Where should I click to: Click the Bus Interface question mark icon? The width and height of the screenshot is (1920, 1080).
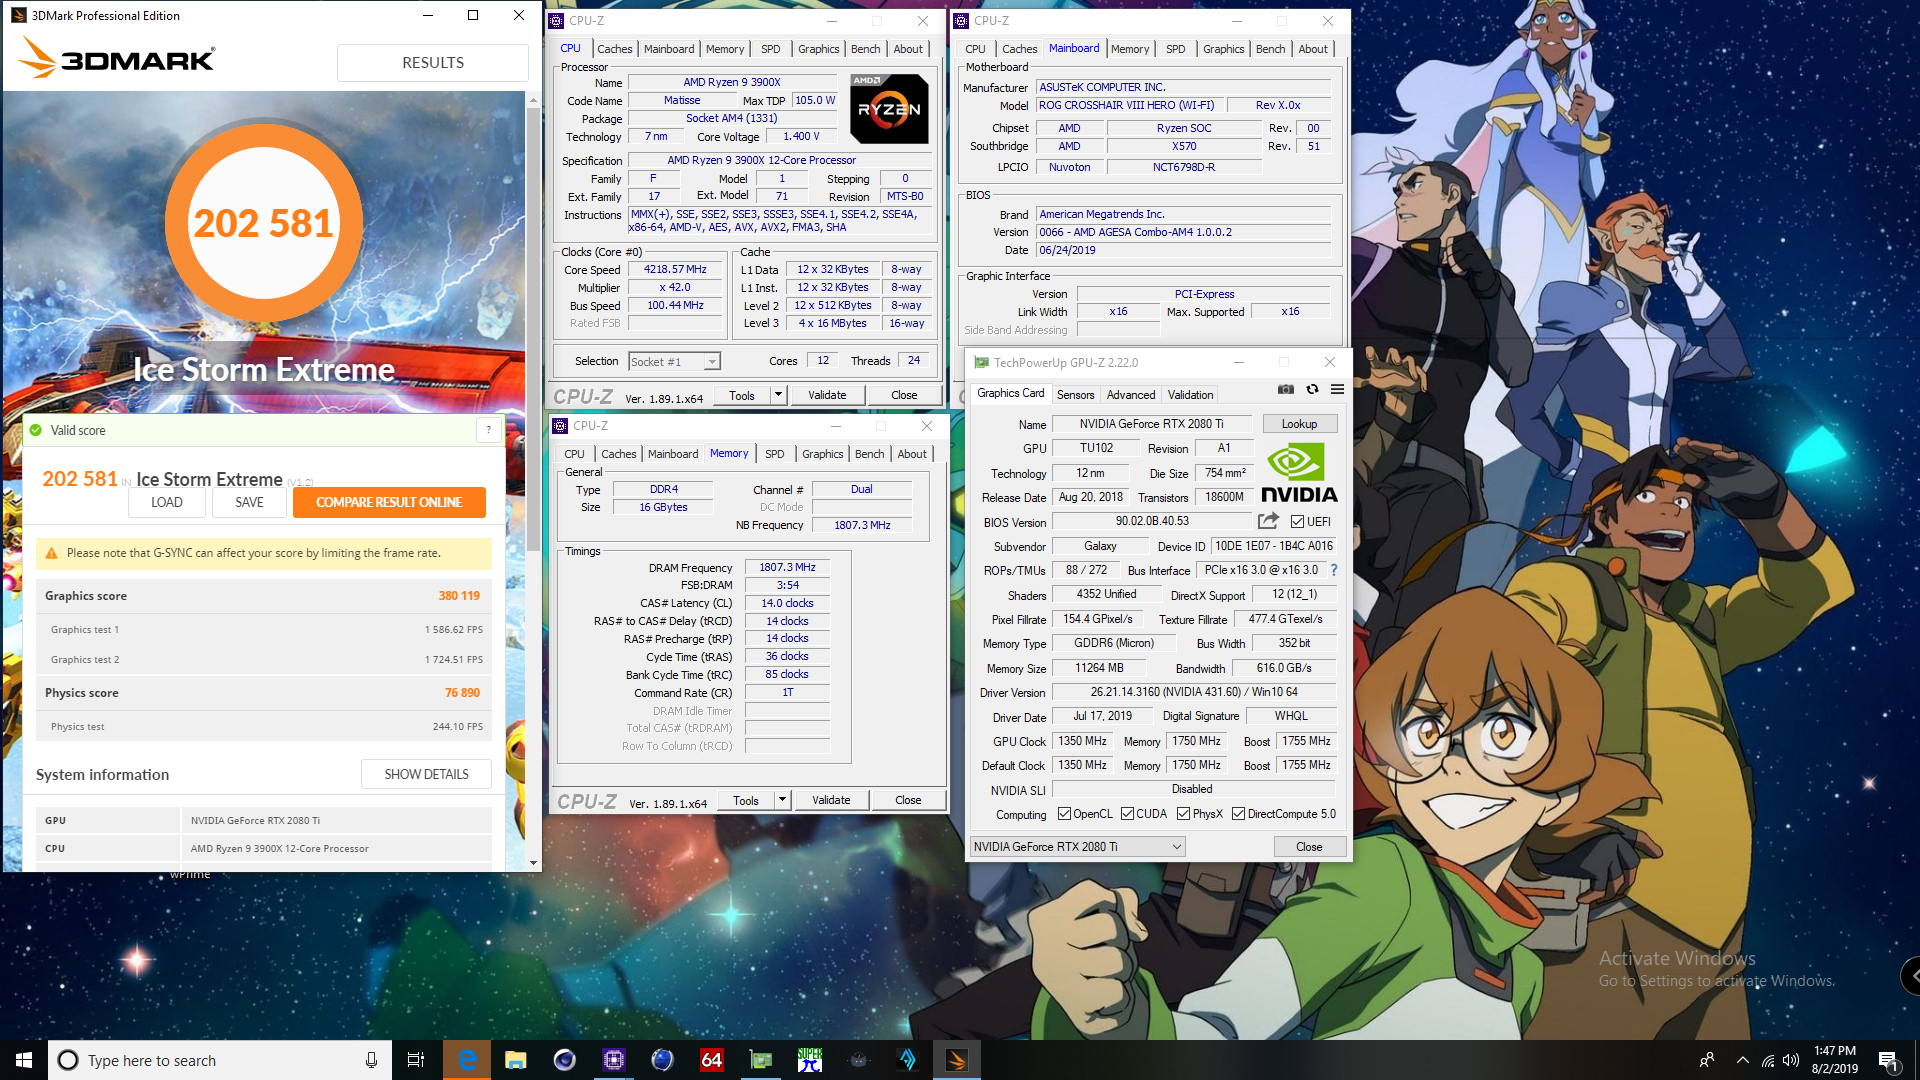coord(1333,570)
